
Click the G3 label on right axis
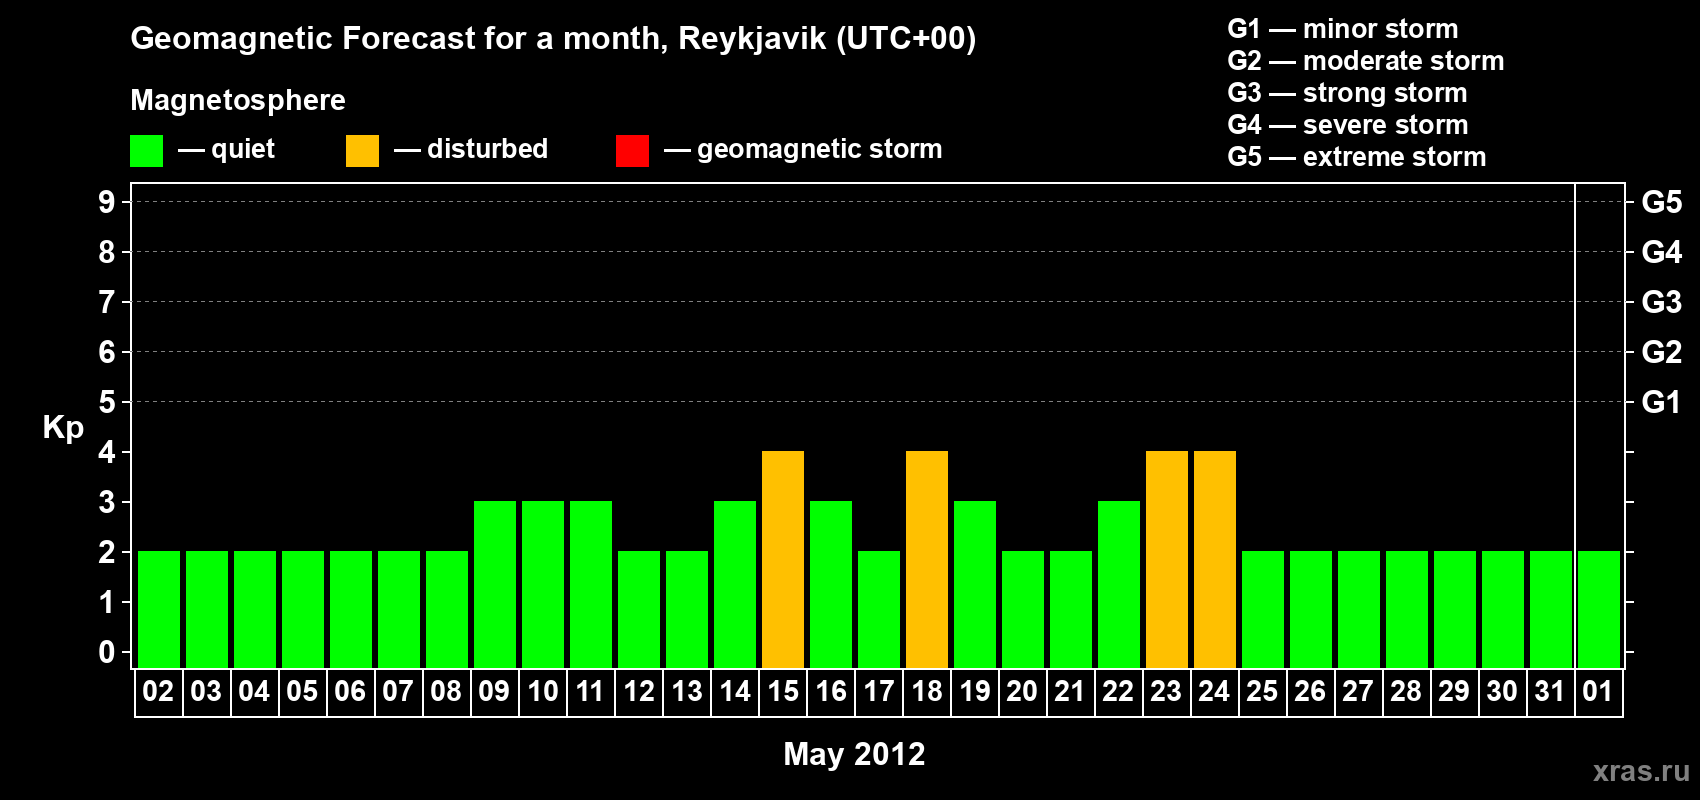click(x=1662, y=302)
